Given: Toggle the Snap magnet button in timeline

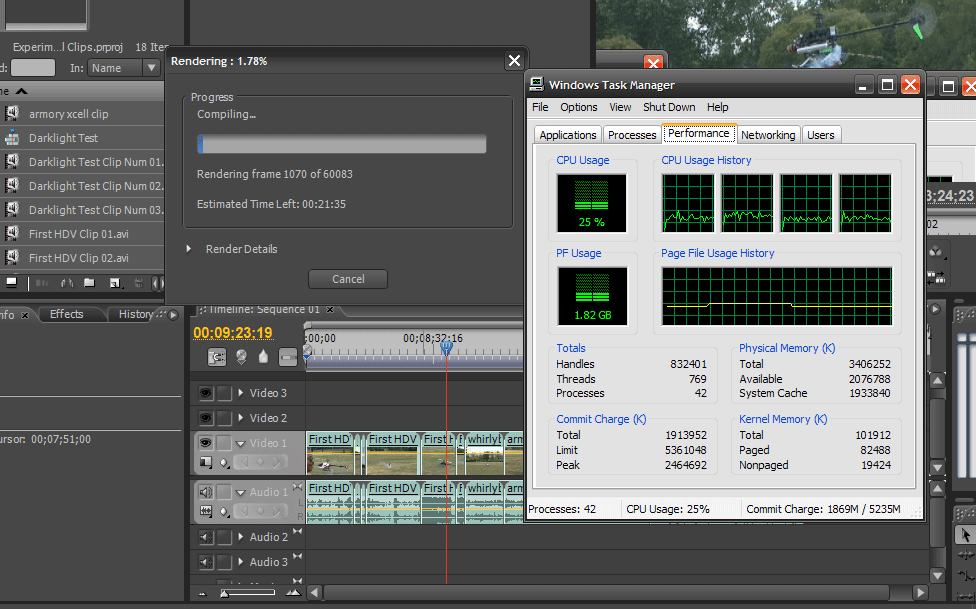Looking at the screenshot, I should point(217,357).
